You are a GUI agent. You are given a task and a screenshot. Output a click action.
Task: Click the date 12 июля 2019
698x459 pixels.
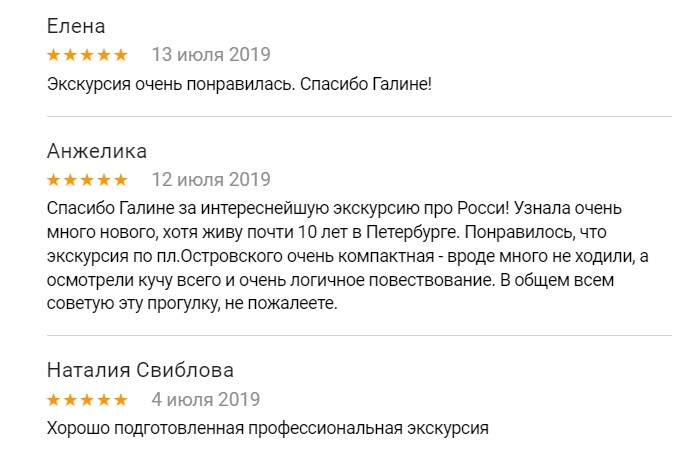(x=210, y=180)
